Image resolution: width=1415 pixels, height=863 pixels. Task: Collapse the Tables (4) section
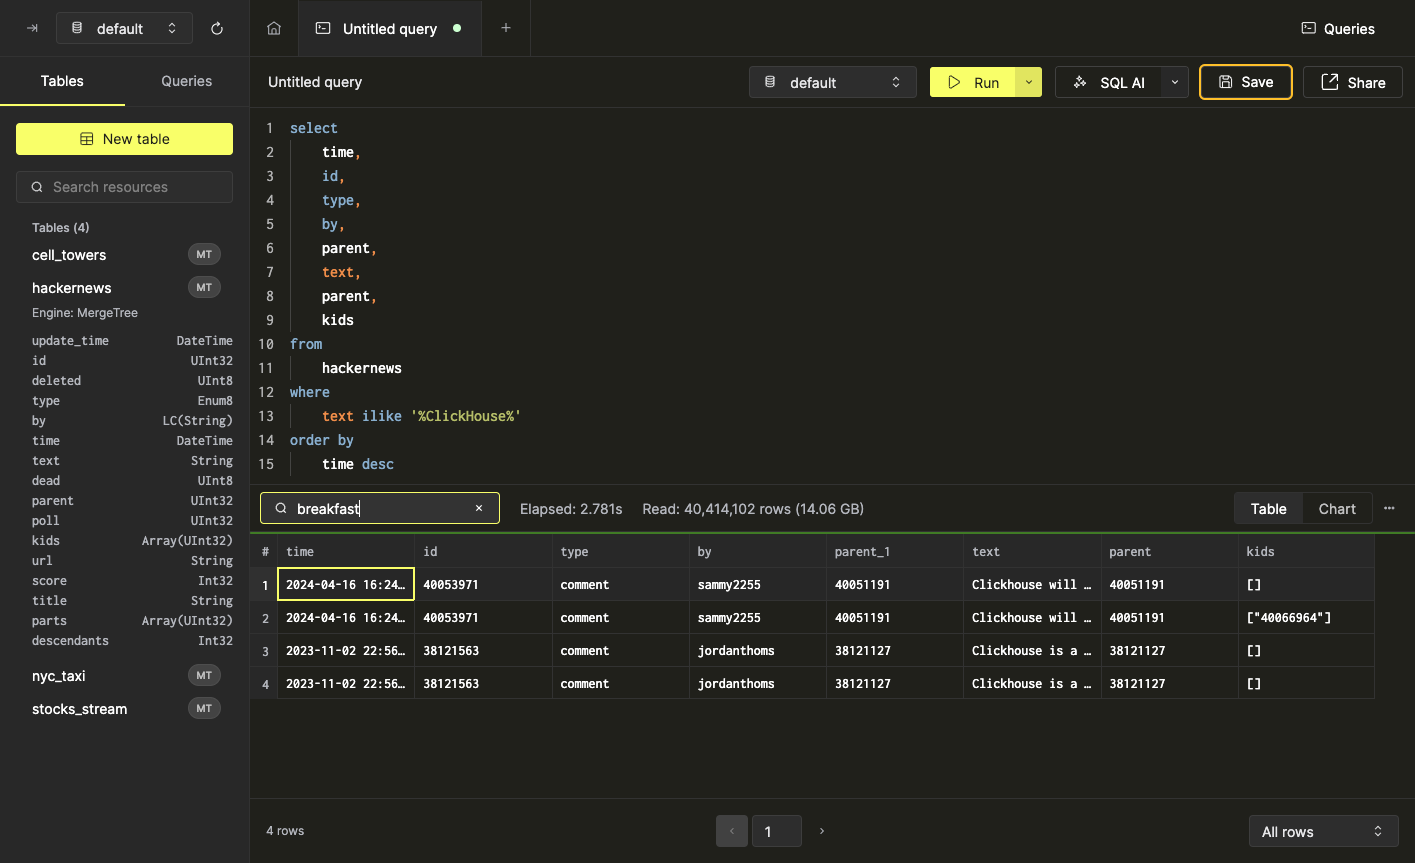[61, 227]
